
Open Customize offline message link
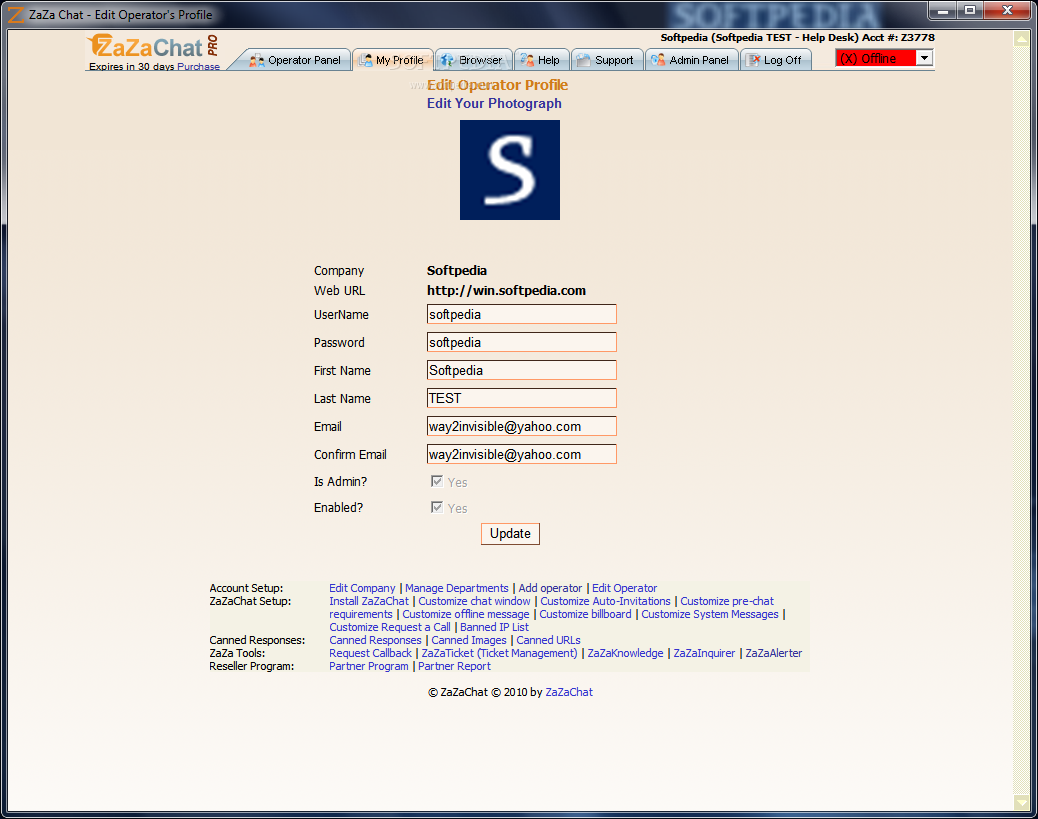pos(466,614)
